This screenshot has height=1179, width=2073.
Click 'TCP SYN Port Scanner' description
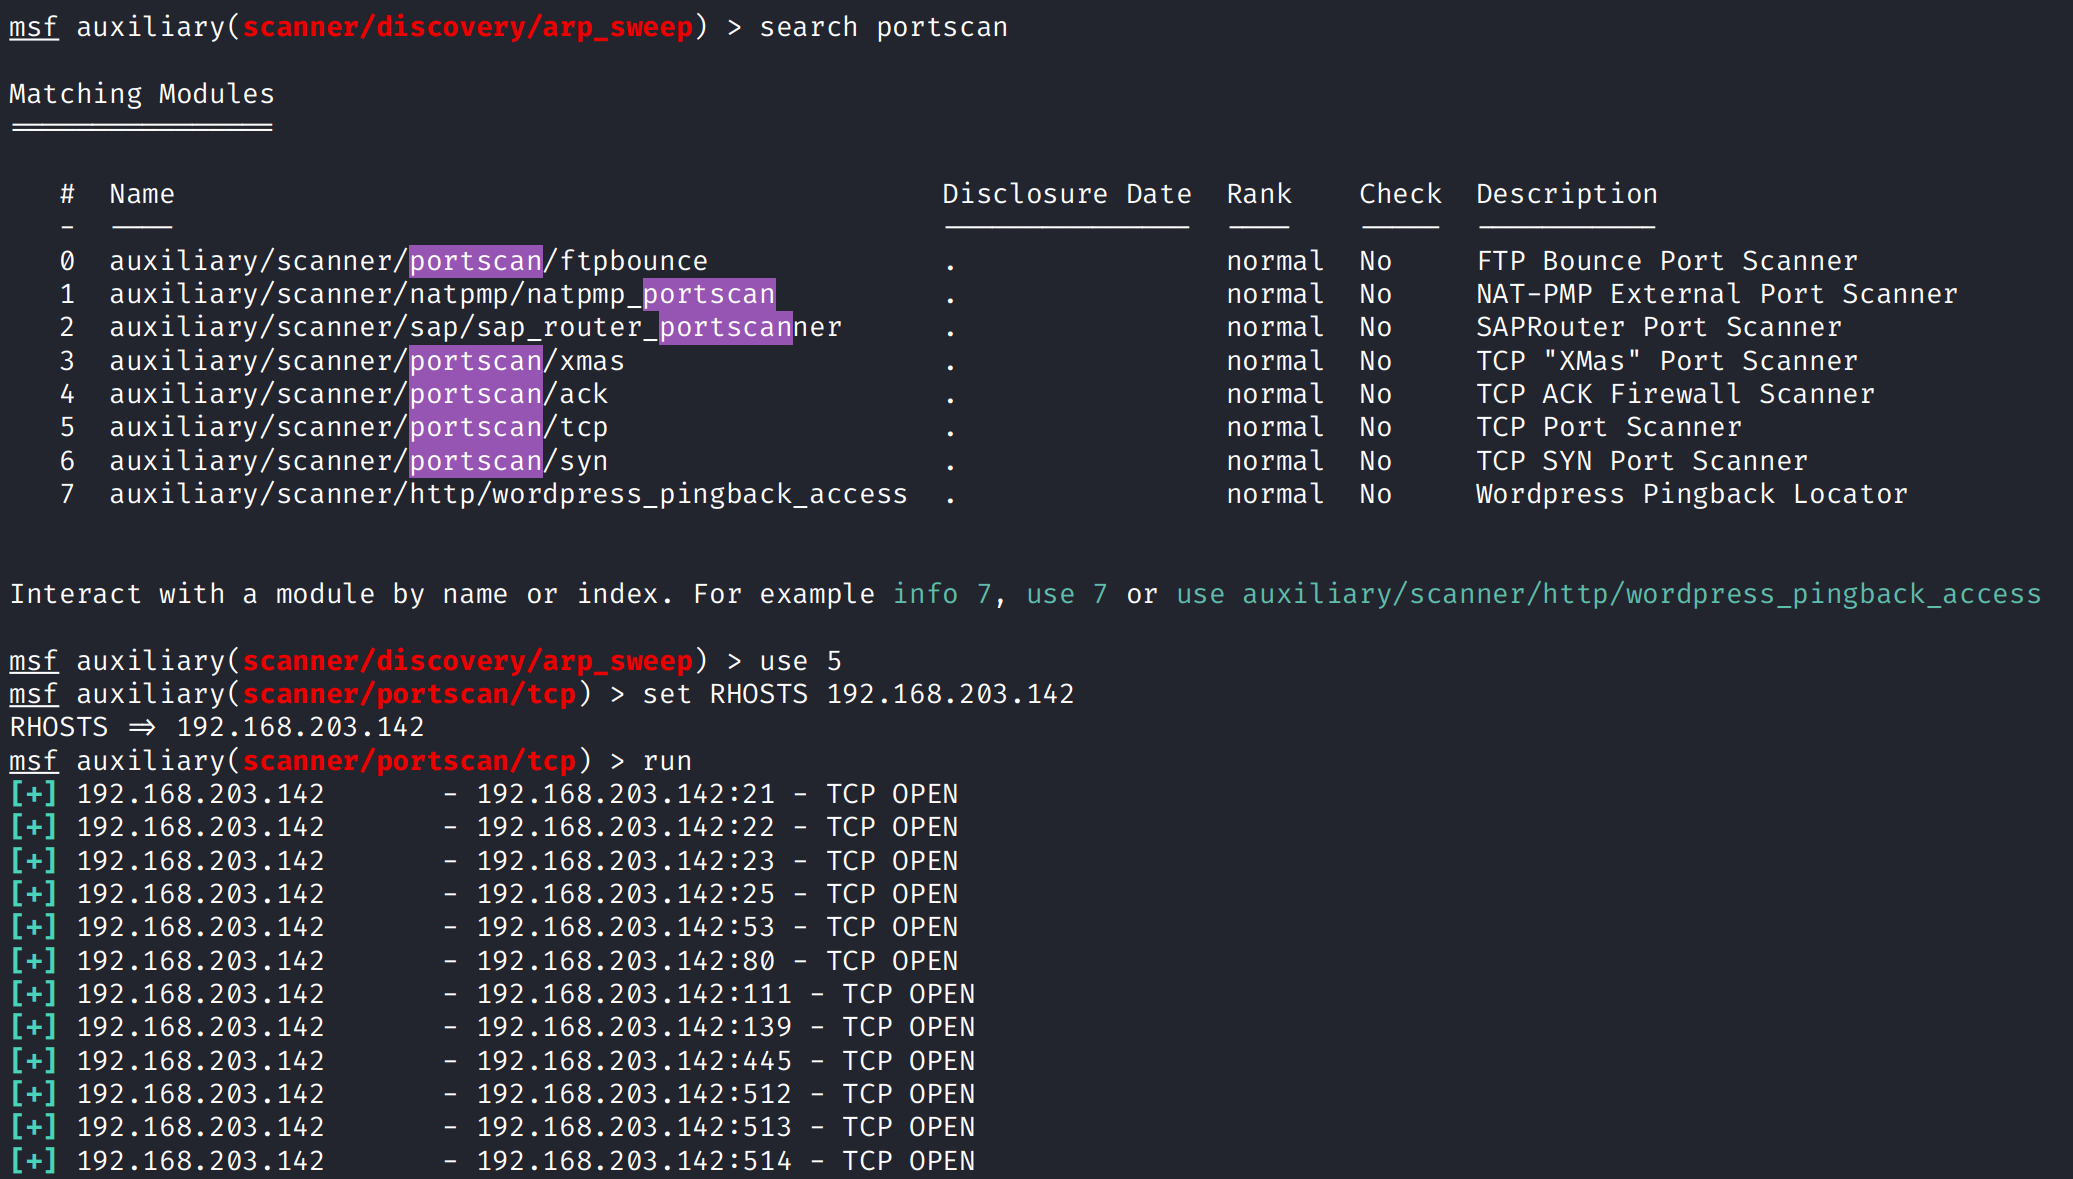[x=1641, y=461]
